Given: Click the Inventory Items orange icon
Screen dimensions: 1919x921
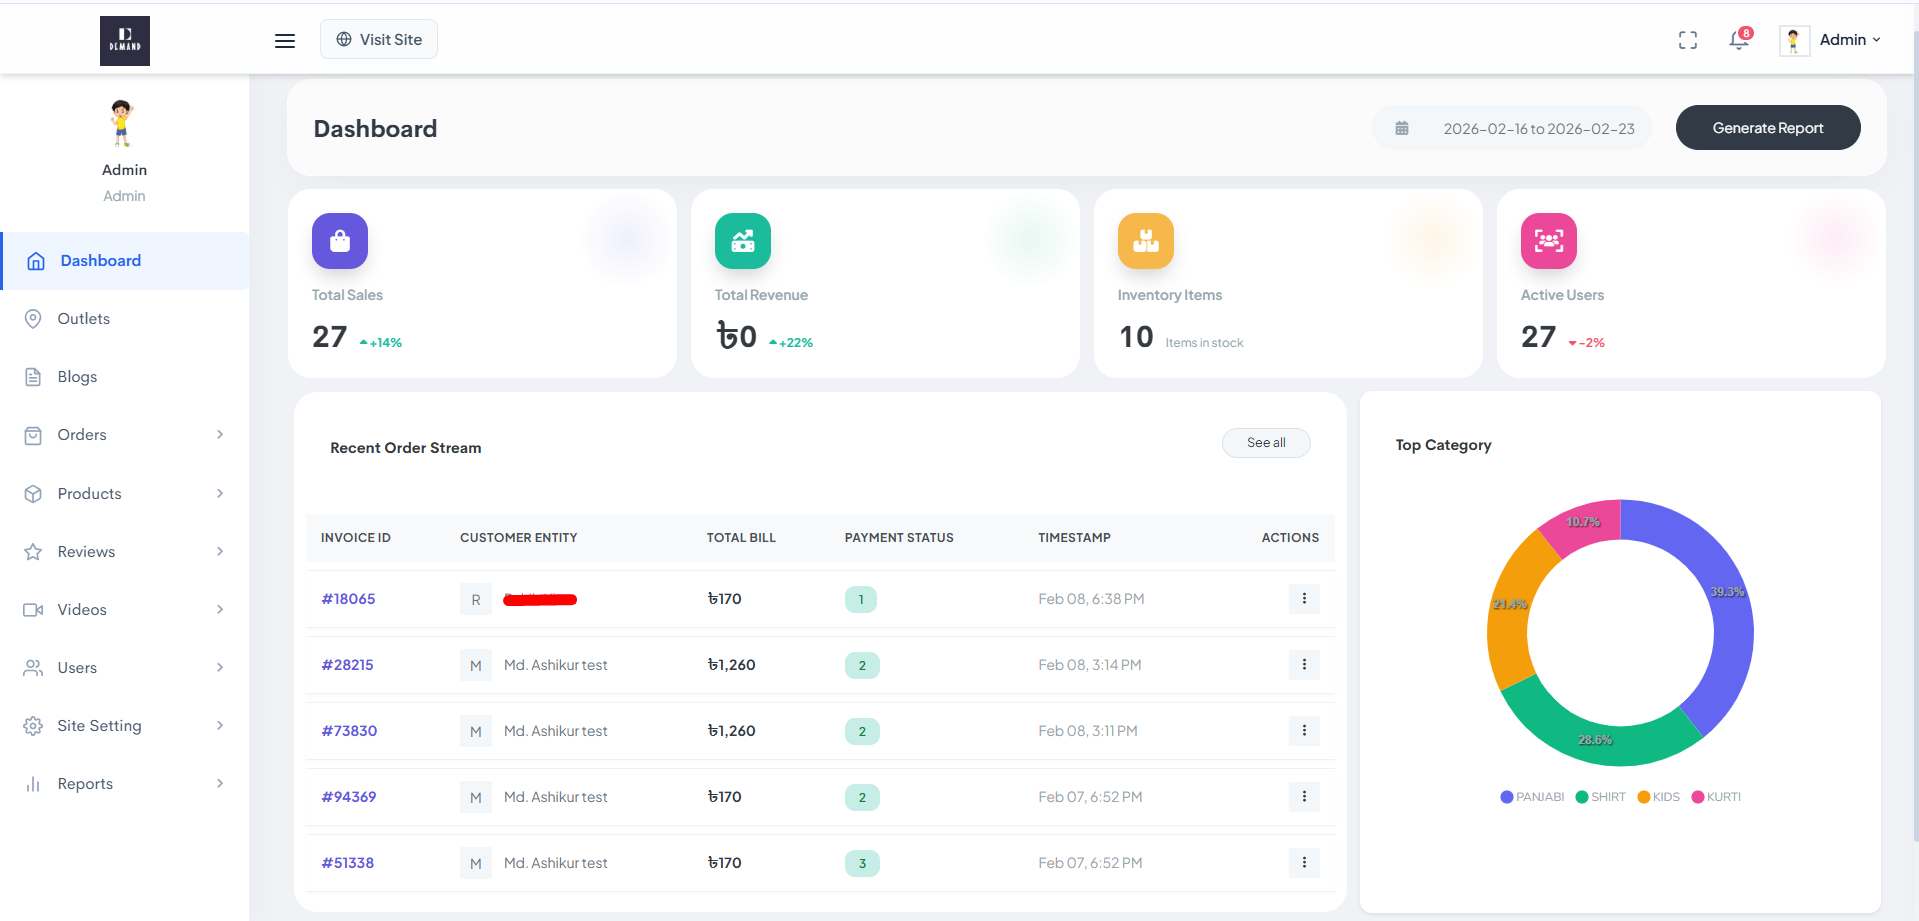Looking at the screenshot, I should point(1146,241).
